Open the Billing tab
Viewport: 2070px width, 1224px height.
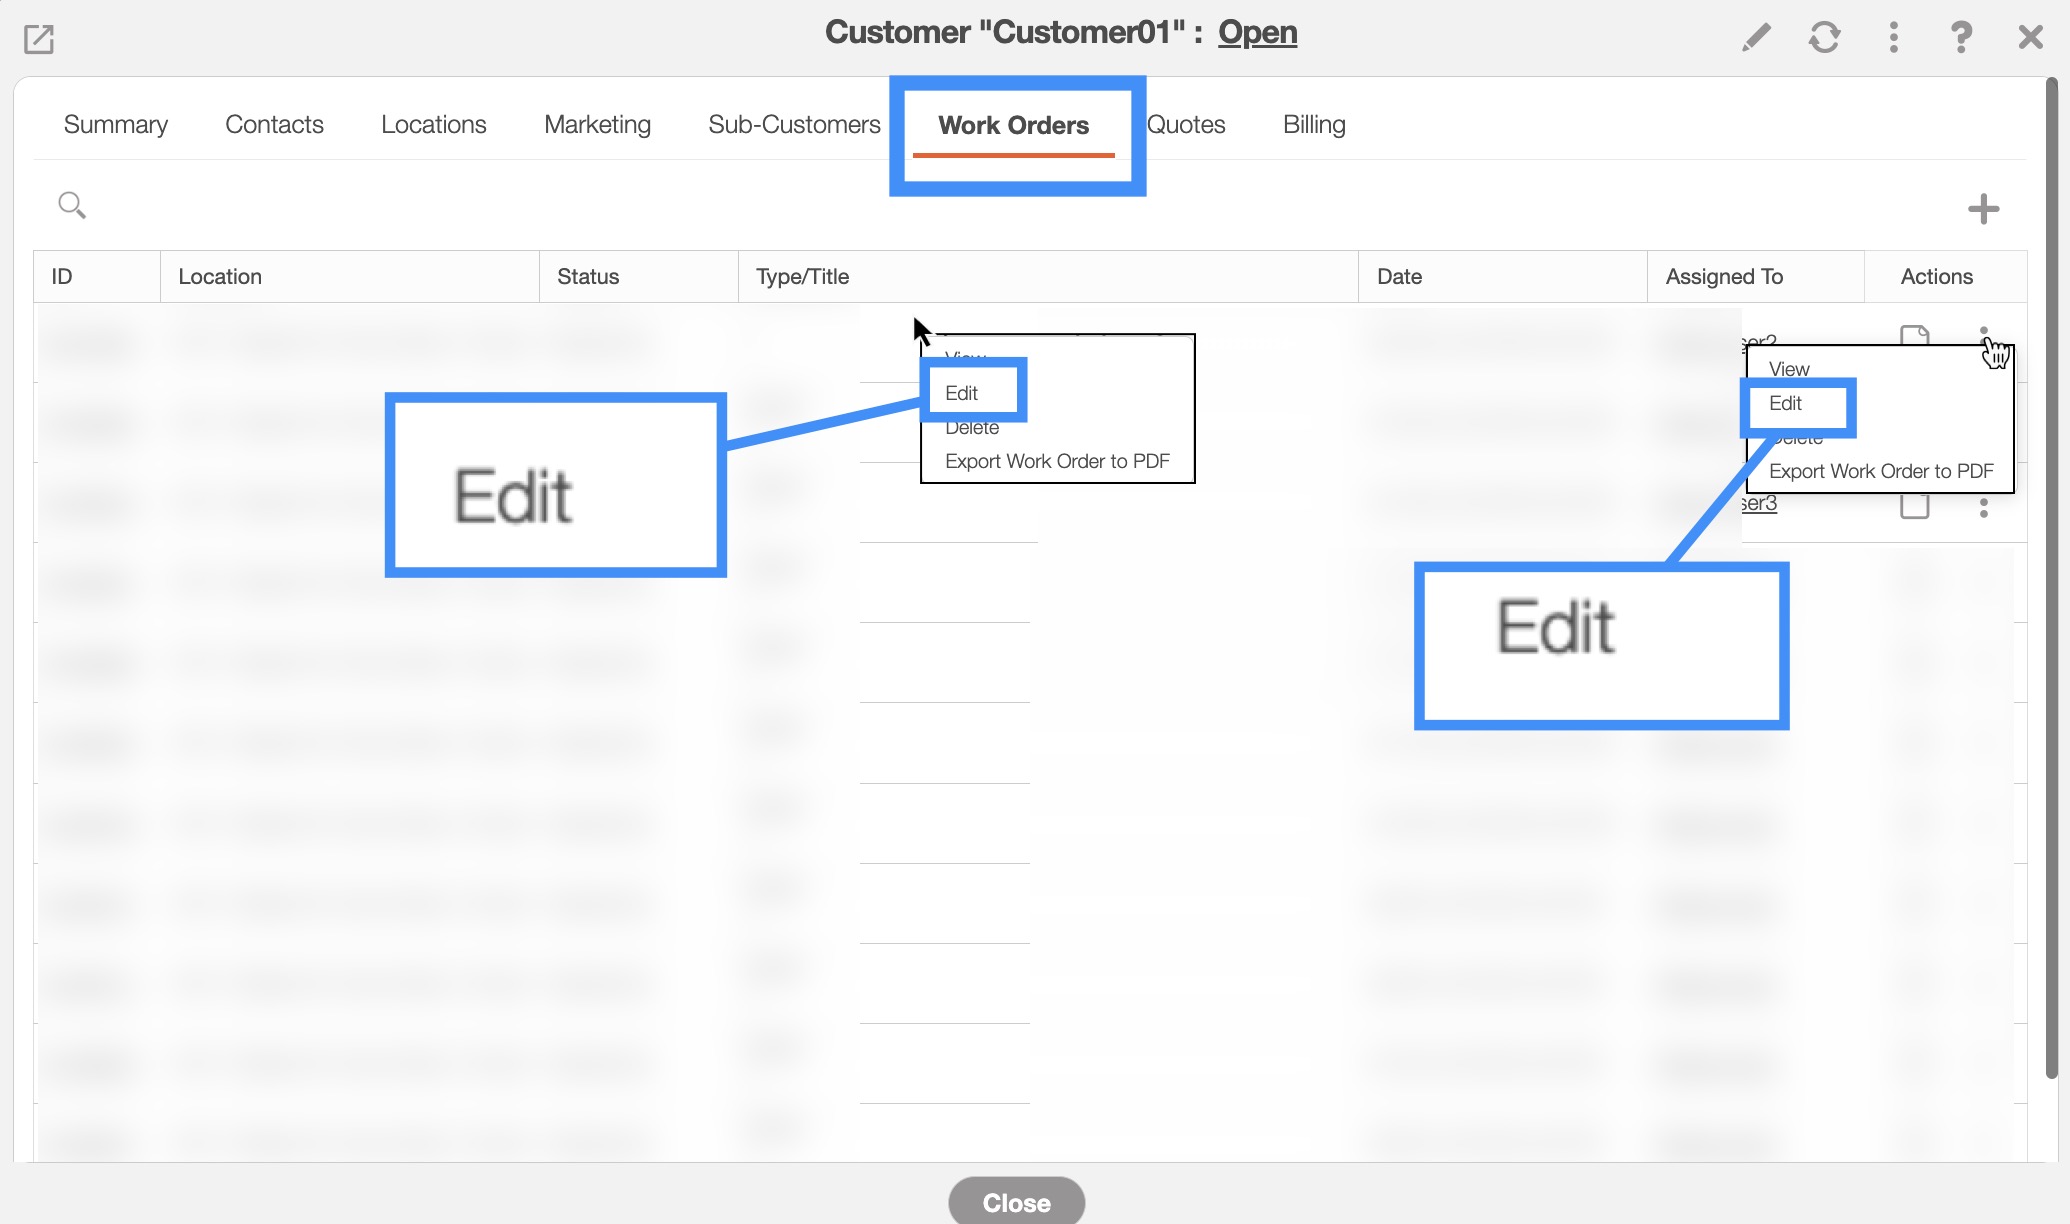(x=1314, y=125)
